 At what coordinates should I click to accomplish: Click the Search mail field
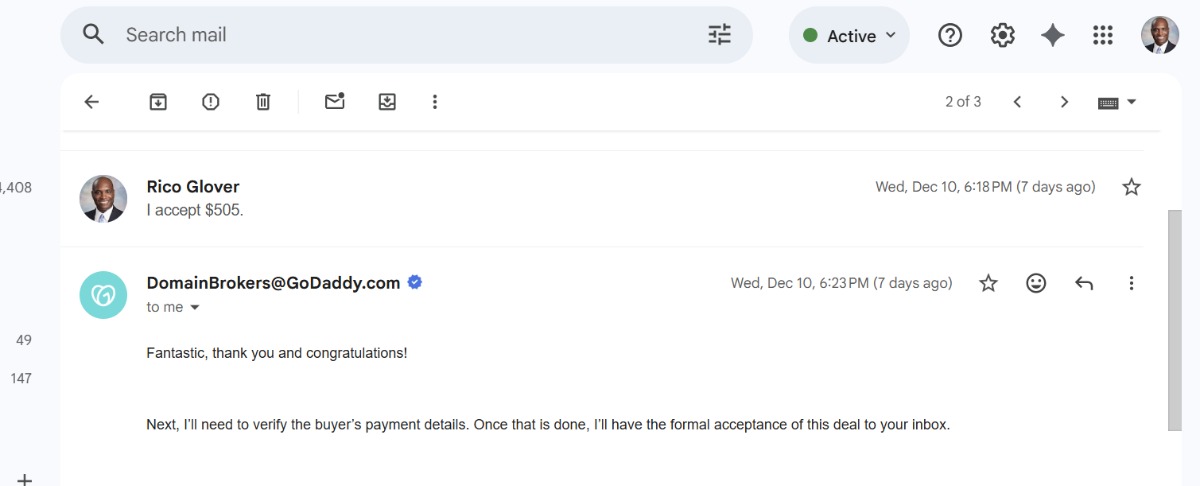coord(400,35)
